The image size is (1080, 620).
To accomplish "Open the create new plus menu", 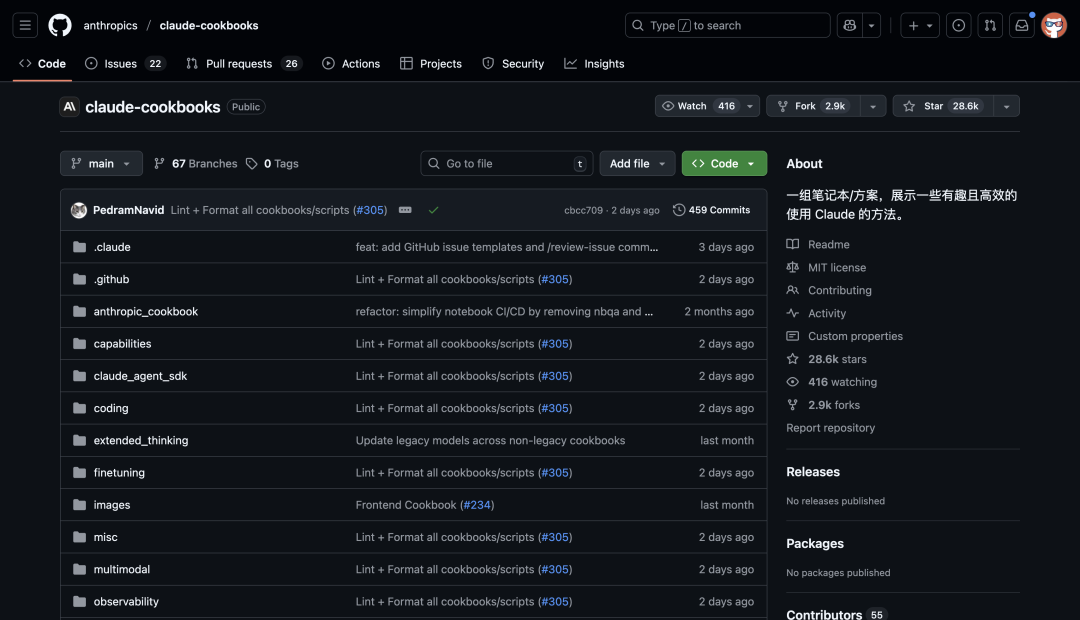I will [x=920, y=25].
